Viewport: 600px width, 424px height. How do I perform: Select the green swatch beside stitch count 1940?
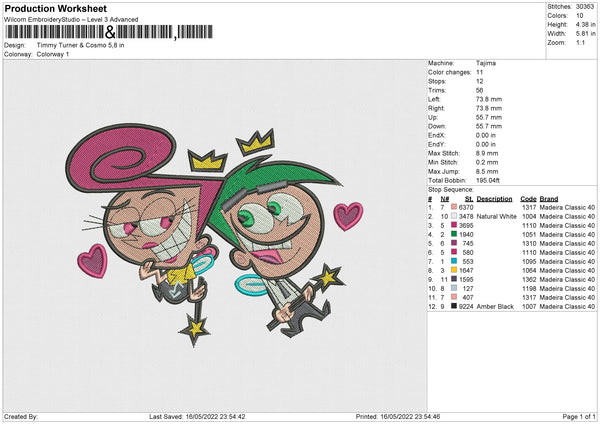point(454,234)
